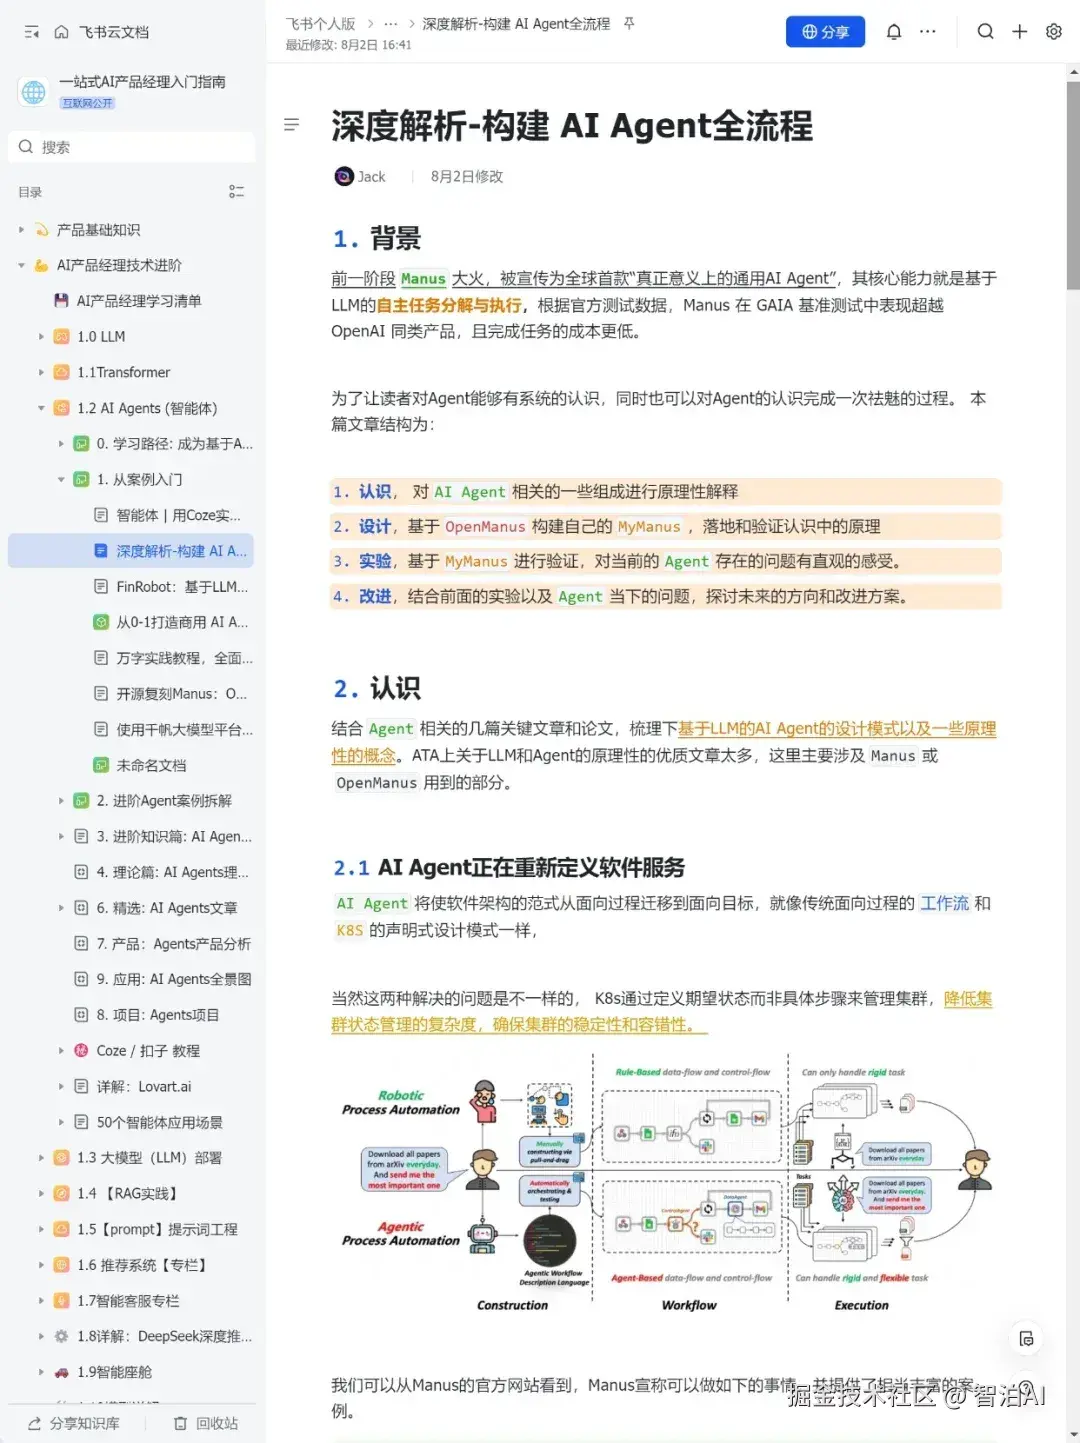
Task: Open 0. 学习路径: 成为基于A... in the tree
Action: [x=164, y=444]
